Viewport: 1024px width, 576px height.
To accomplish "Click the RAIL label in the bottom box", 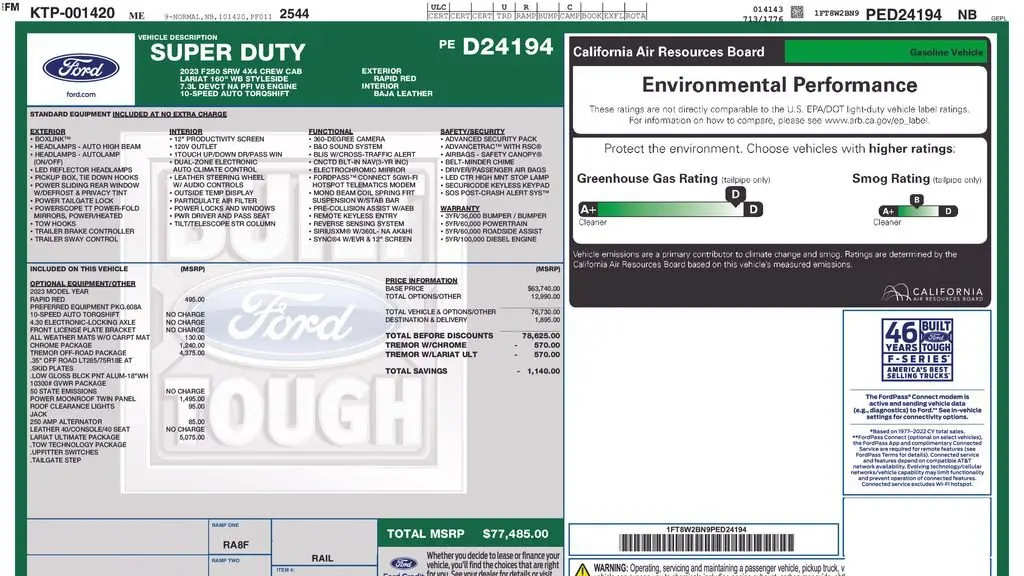I will click(323, 558).
